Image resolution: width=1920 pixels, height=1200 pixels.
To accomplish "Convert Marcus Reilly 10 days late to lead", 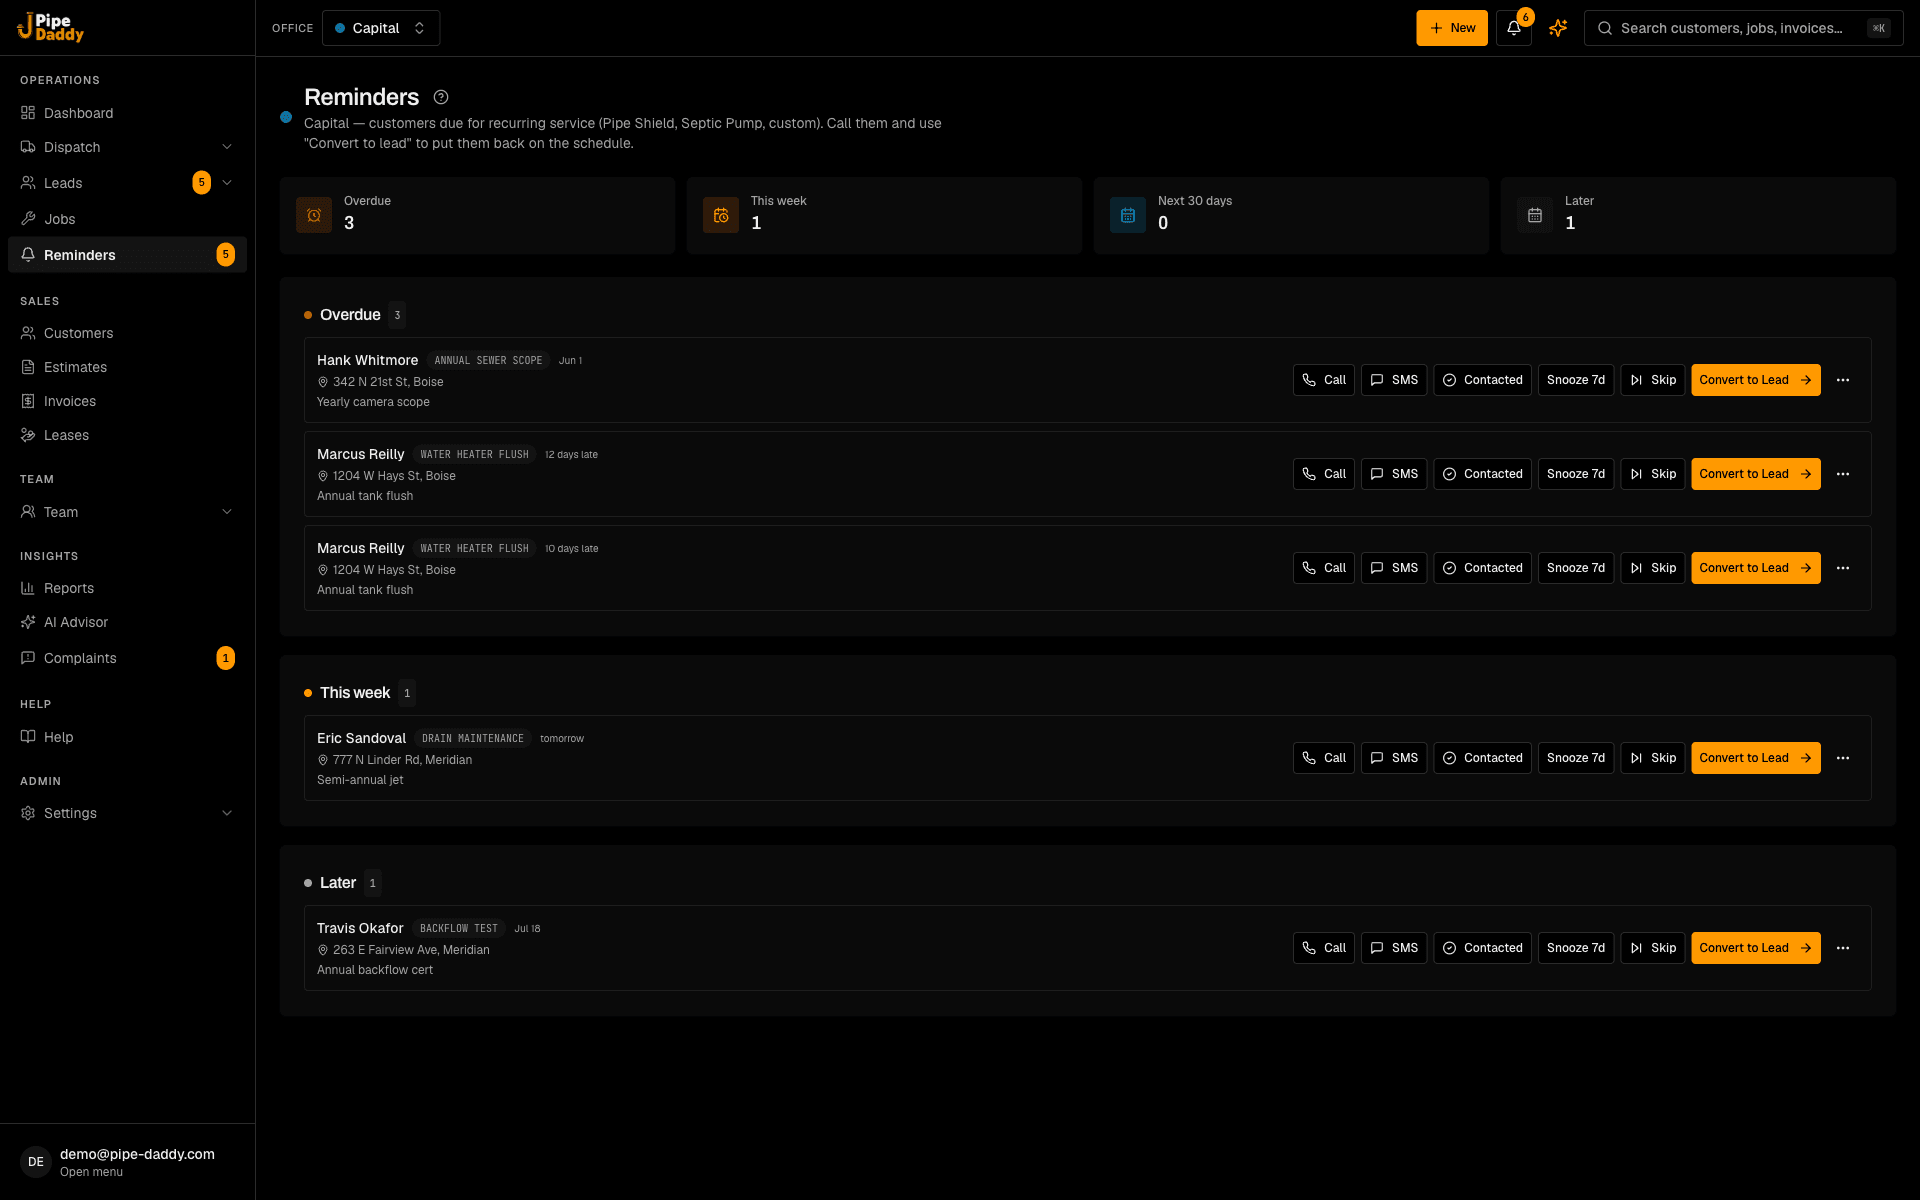I will pyautogui.click(x=1755, y=568).
